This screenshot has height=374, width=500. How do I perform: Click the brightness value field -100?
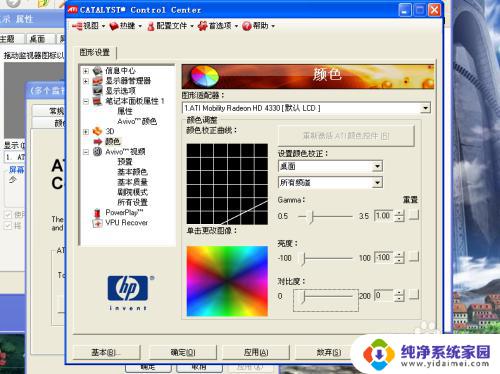(383, 257)
